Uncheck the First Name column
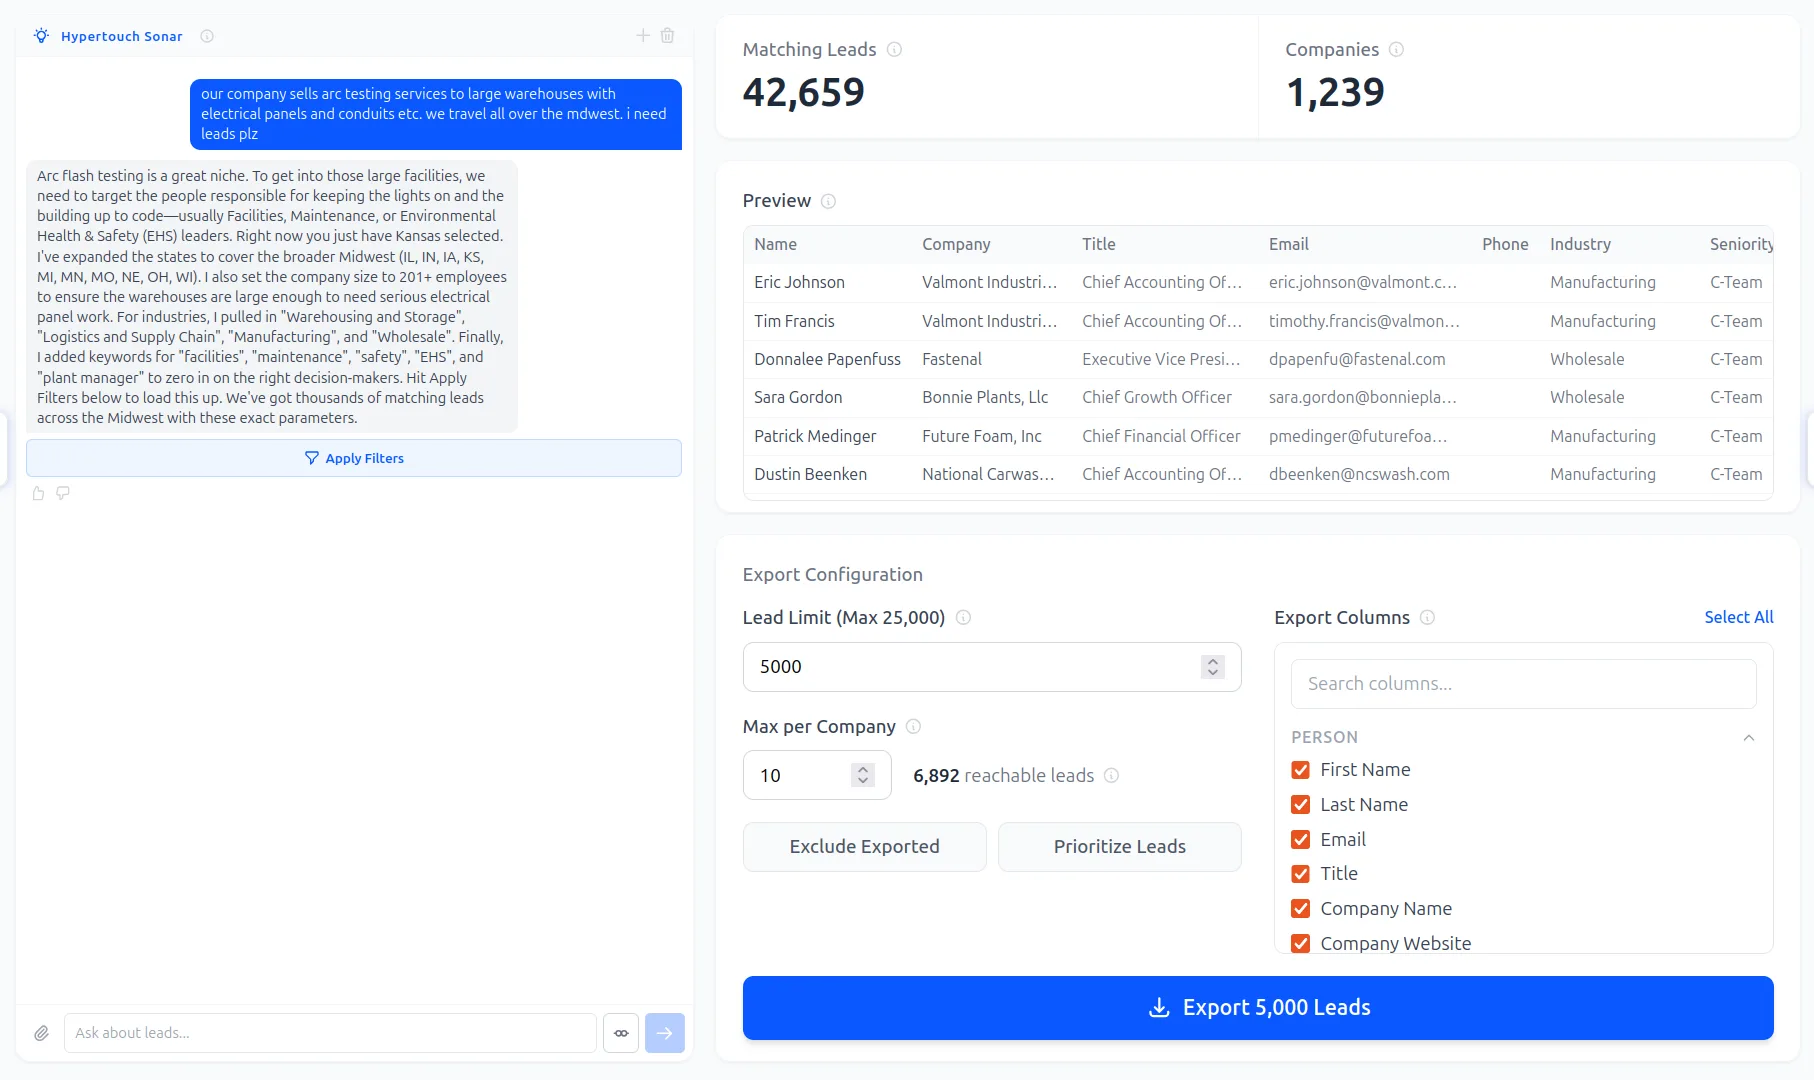The image size is (1814, 1080). click(x=1300, y=770)
